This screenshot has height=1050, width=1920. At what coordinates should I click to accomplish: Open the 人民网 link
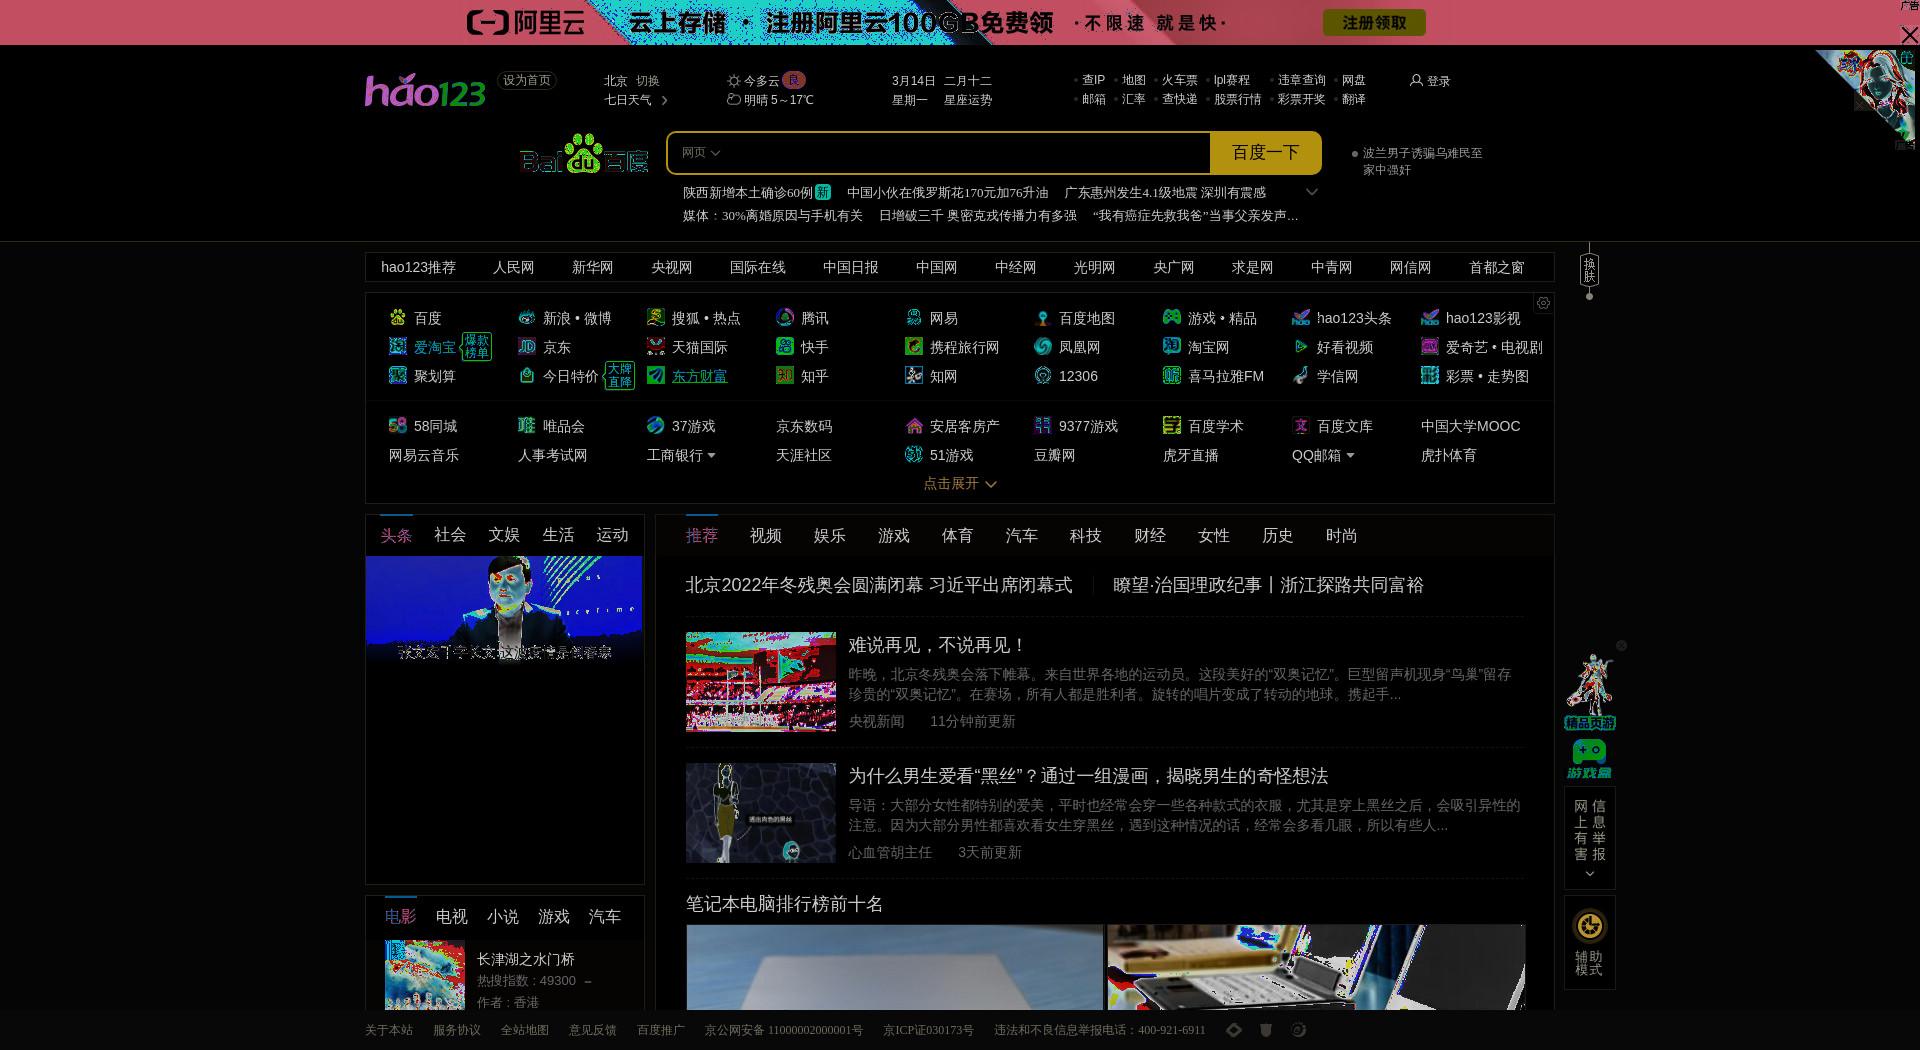514,268
